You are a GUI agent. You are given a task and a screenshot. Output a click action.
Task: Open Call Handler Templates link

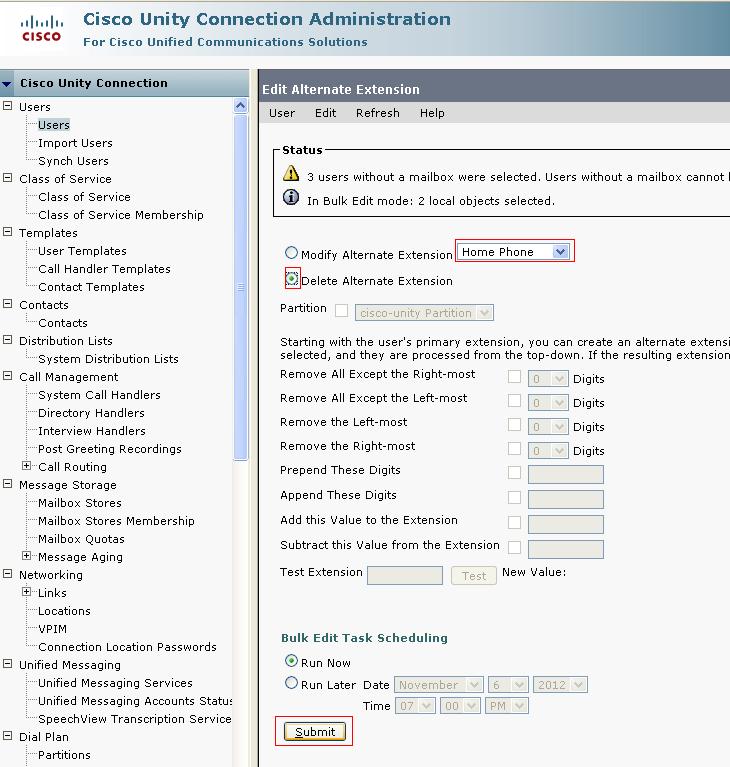click(x=104, y=269)
